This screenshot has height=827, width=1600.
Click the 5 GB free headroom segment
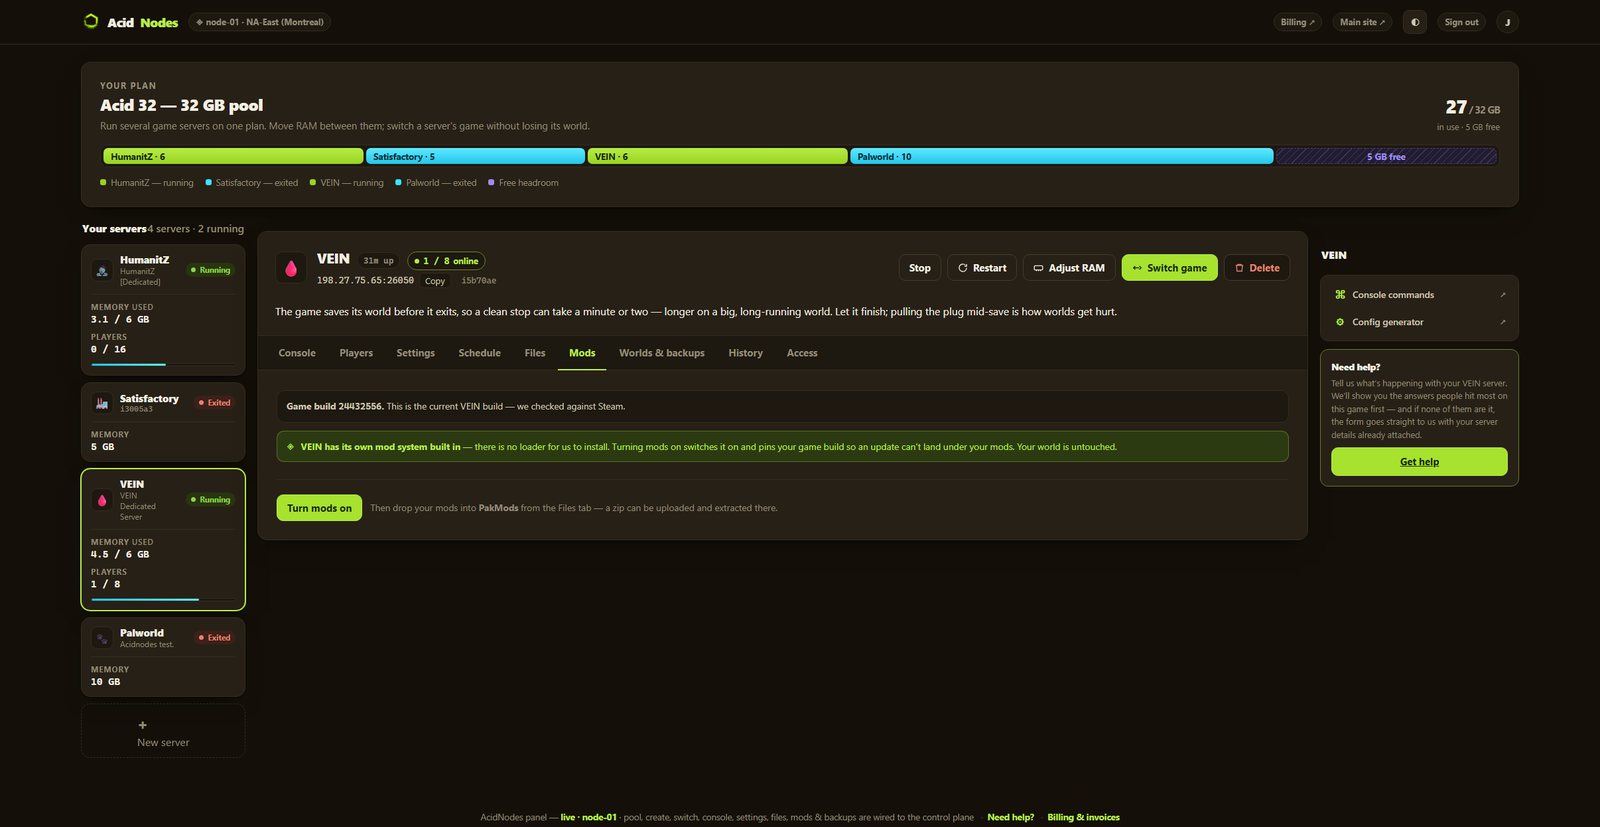pos(1386,156)
